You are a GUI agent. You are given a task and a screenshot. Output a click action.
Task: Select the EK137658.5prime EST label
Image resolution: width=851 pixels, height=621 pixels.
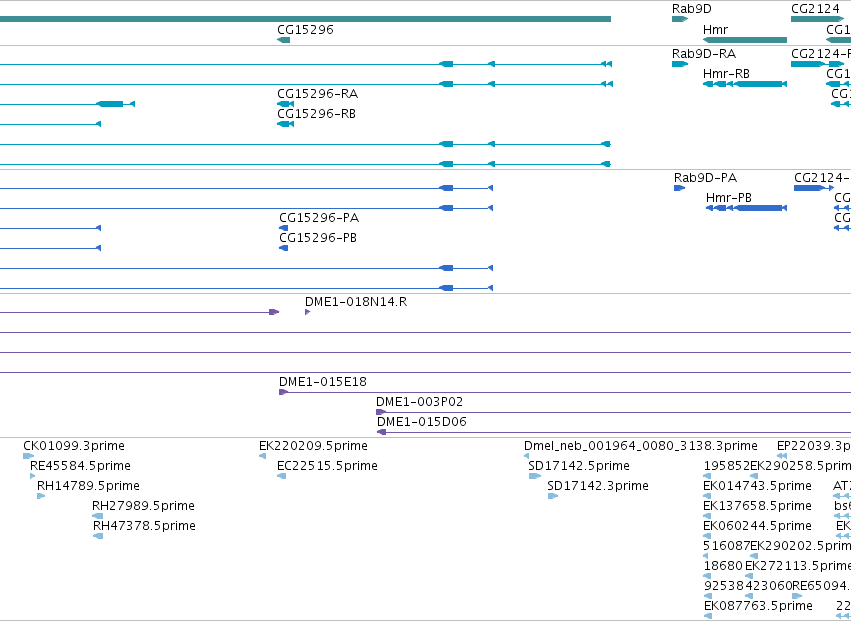tap(758, 506)
